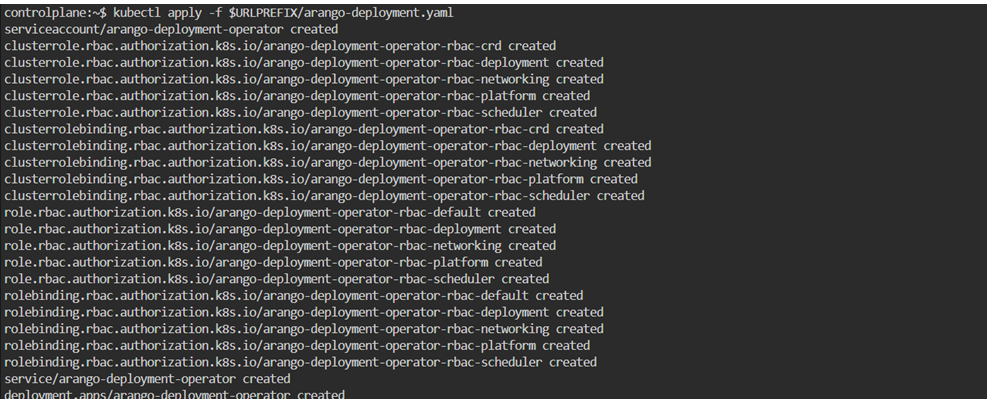This screenshot has width=987, height=400.
Task: Select the clusterrolebinding rbac-deployment output line
Action: 327,146
